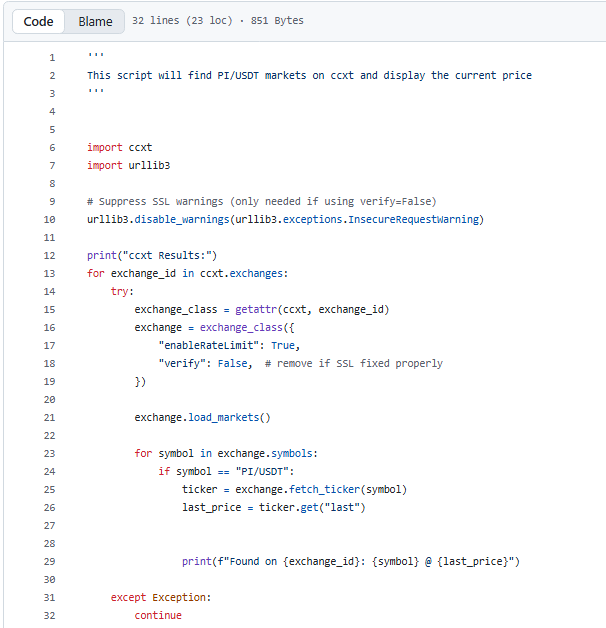
Task: Click 'load_markets' on line 21
Action: [223, 418]
